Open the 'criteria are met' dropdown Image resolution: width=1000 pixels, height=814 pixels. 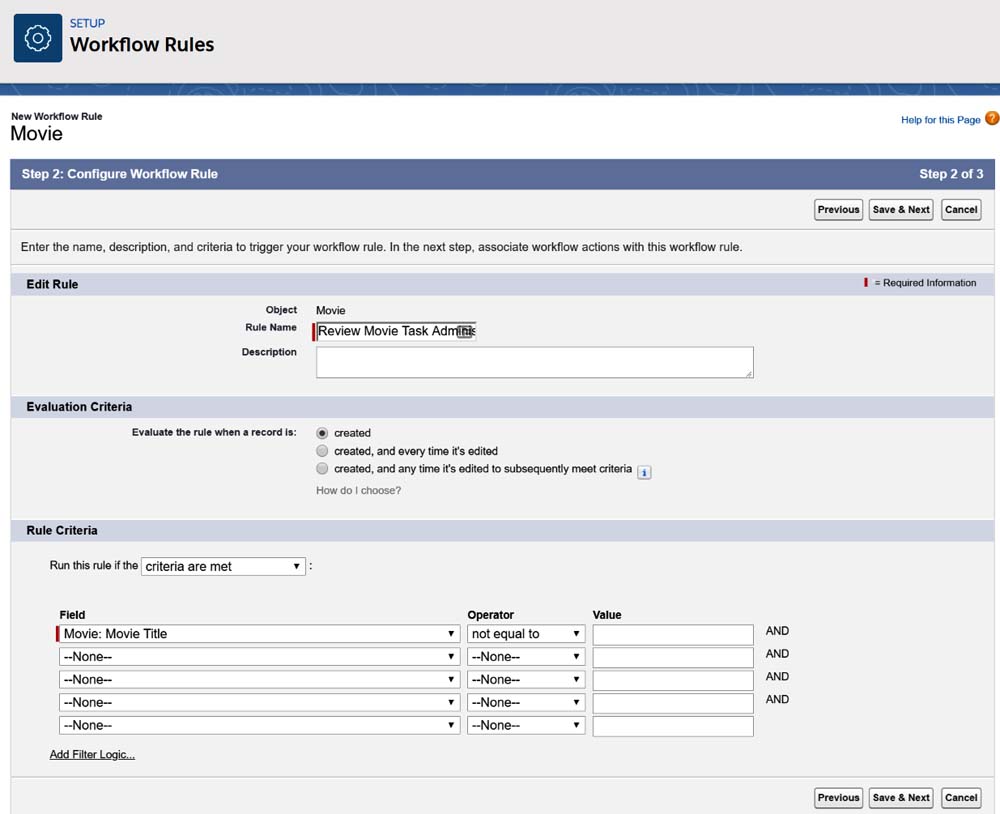[223, 566]
